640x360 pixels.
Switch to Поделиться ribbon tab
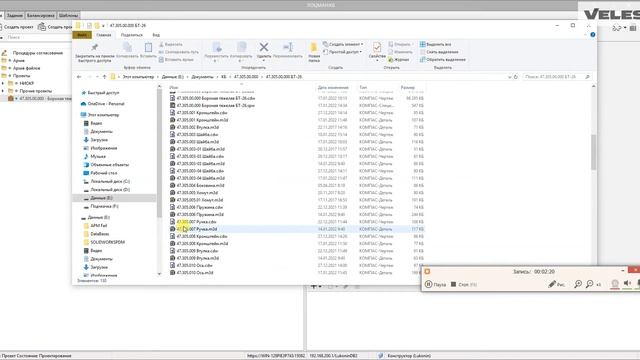131,35
